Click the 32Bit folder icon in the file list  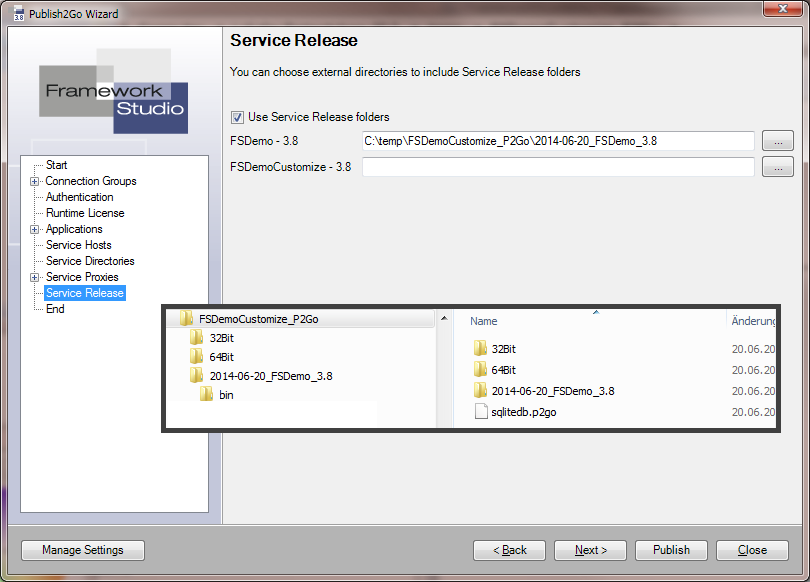tap(480, 349)
